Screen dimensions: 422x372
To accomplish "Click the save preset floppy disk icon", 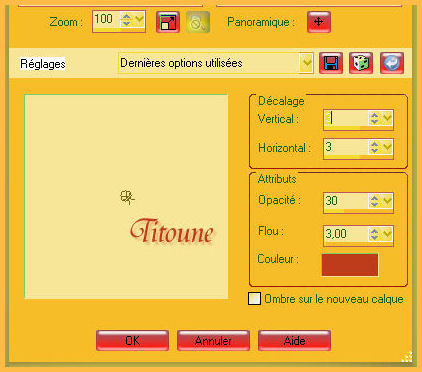I will pos(331,63).
